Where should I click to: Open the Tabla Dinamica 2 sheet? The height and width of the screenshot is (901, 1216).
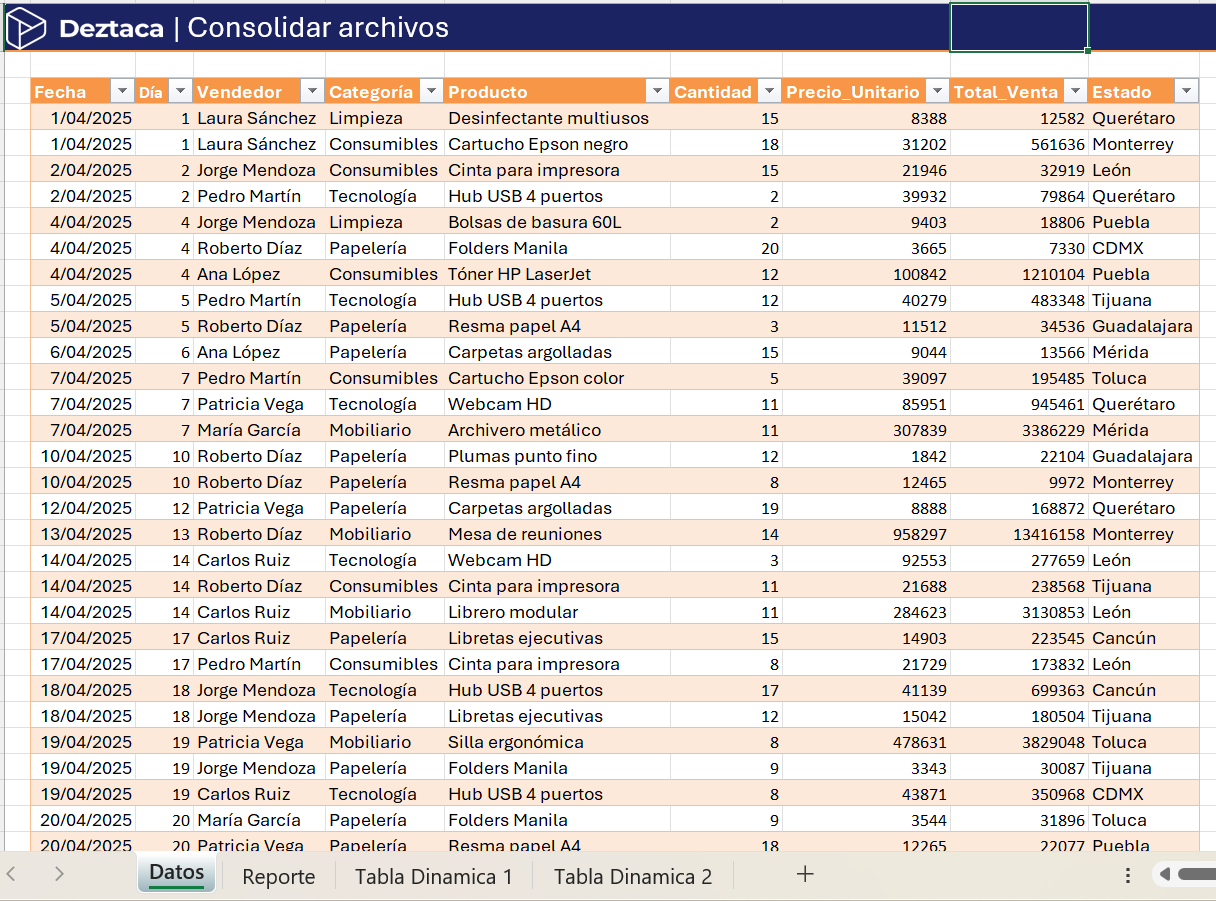tap(633, 877)
